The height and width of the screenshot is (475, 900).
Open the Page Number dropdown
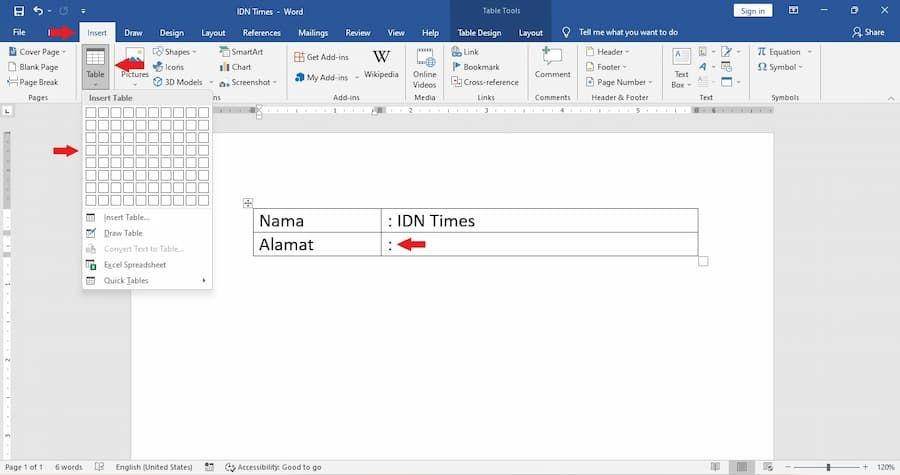pyautogui.click(x=619, y=82)
